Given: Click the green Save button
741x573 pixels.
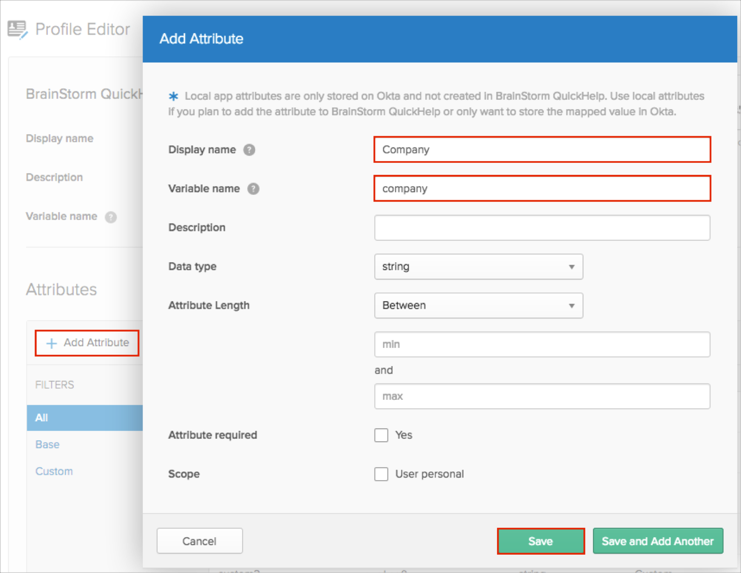Looking at the screenshot, I should [540, 541].
